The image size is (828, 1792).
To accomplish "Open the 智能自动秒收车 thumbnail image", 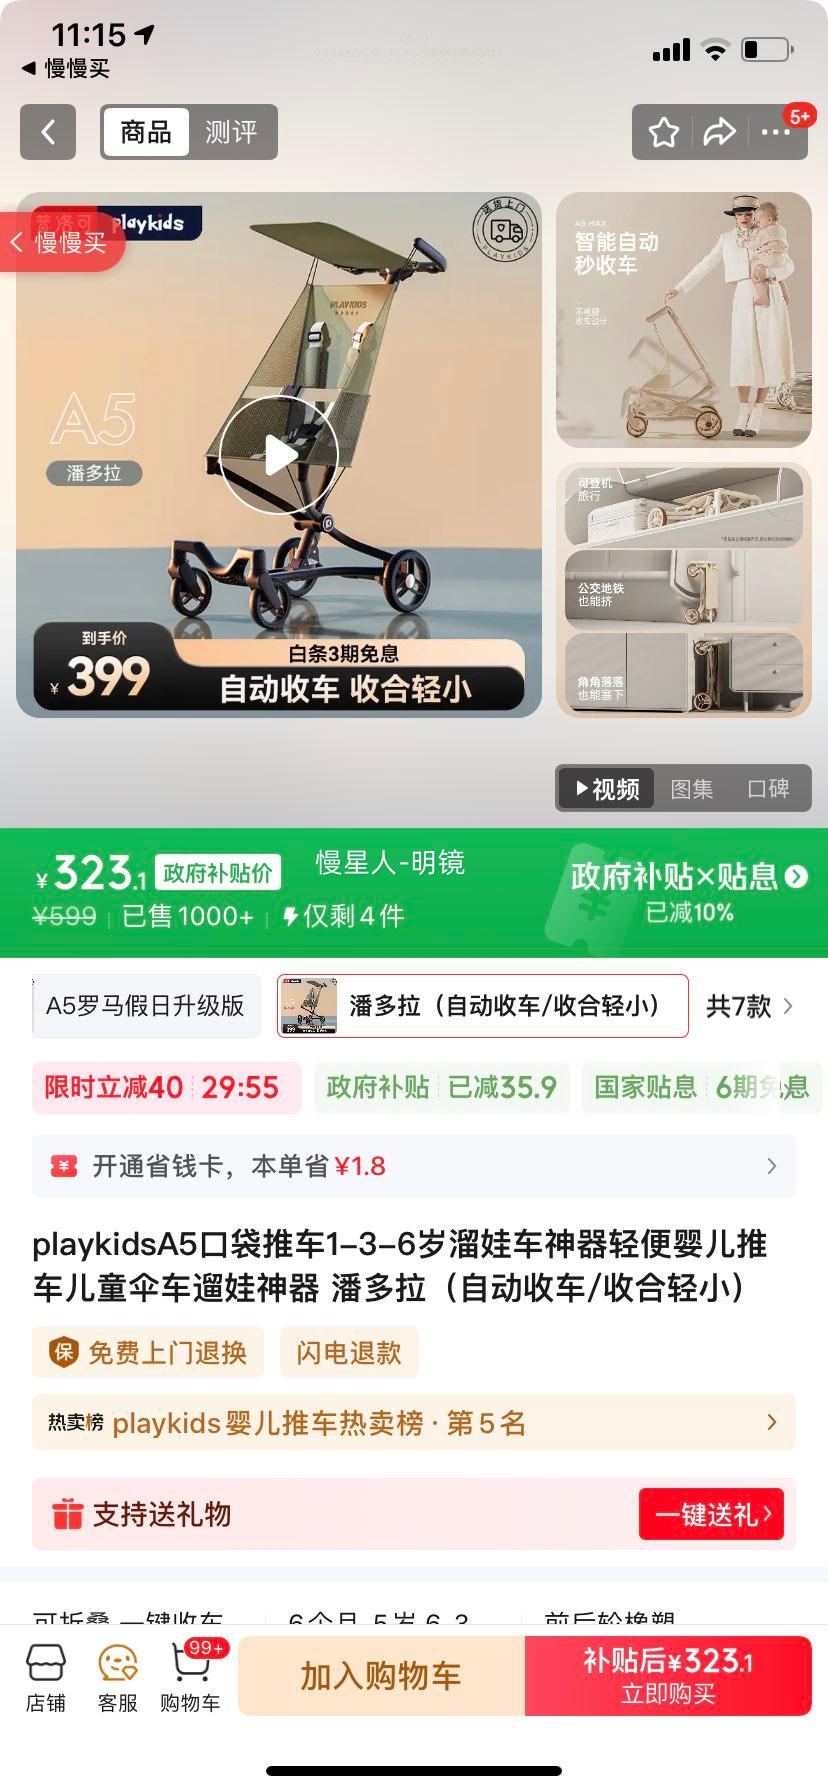I will pos(684,320).
